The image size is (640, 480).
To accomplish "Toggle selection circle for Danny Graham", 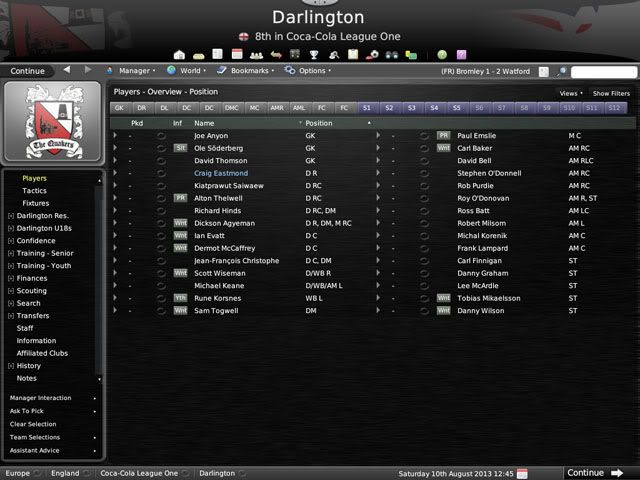I will 424,273.
